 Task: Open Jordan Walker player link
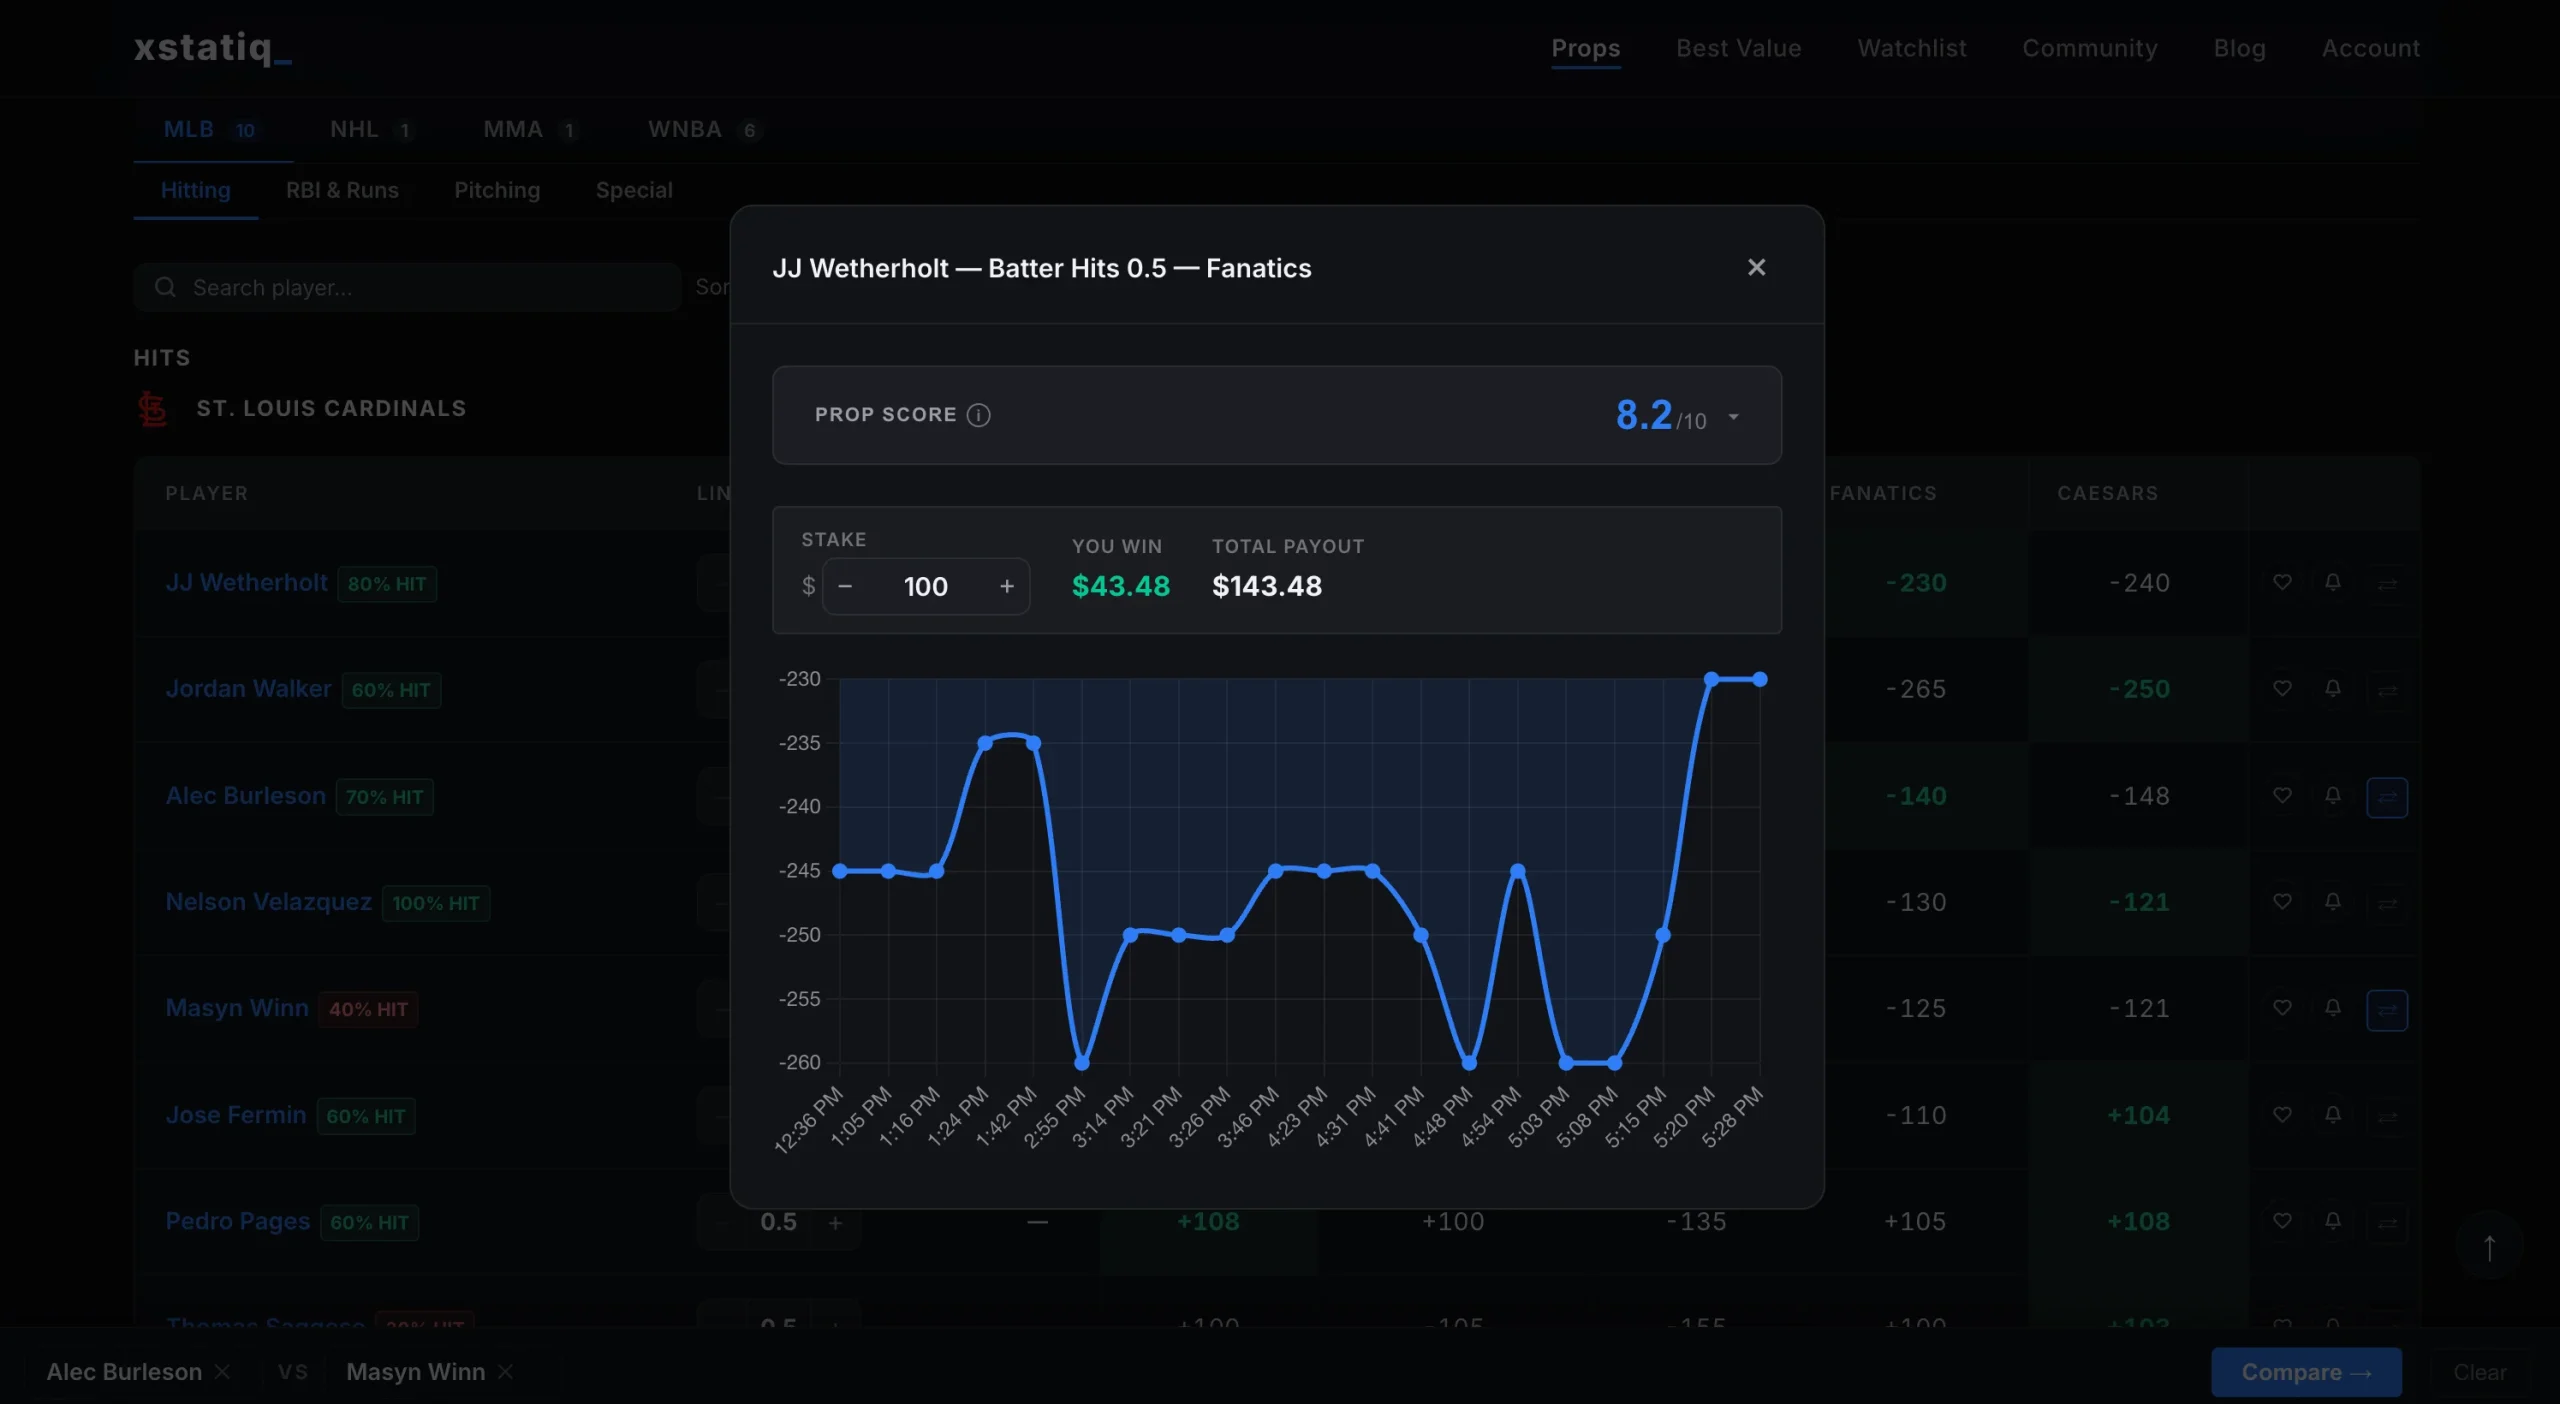[x=248, y=689]
